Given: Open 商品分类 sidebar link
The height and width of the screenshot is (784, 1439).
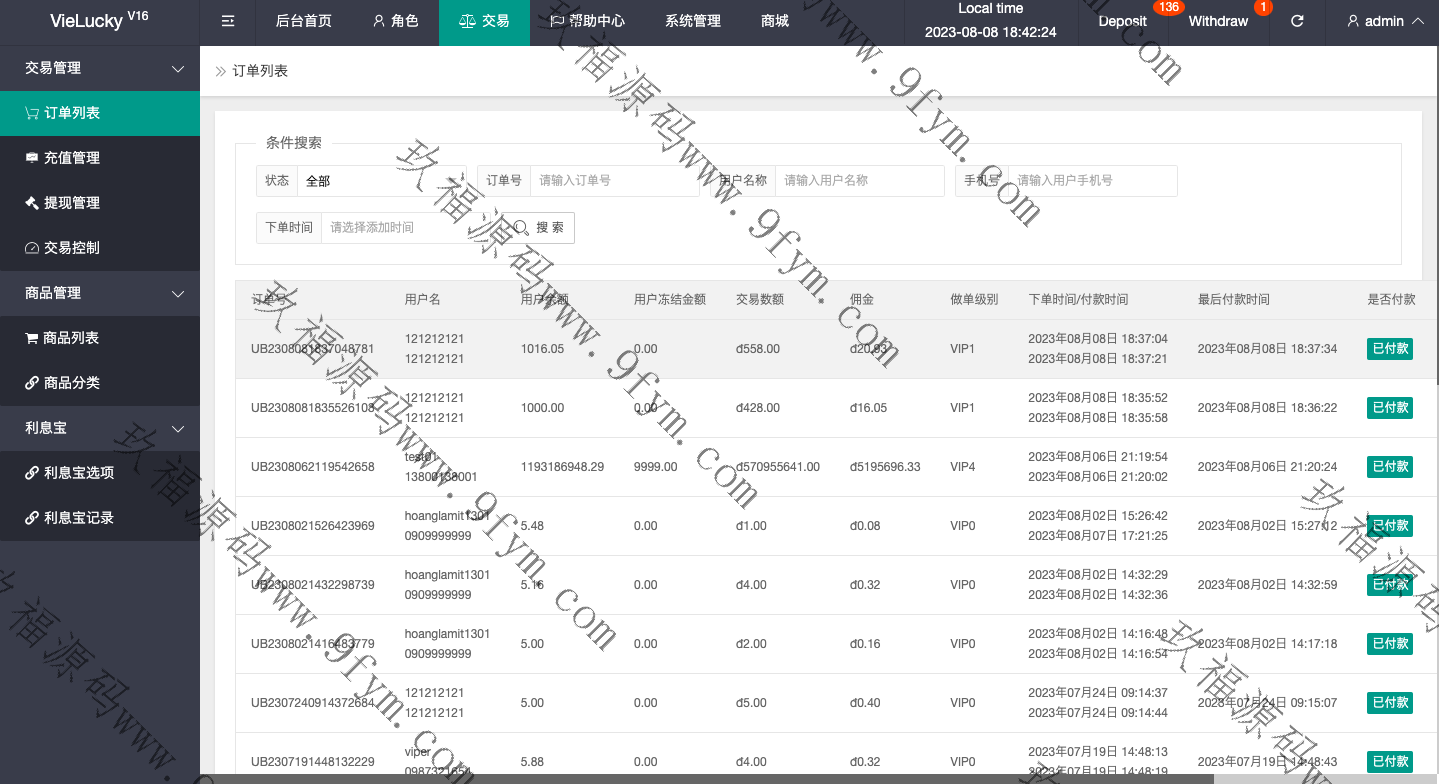Looking at the screenshot, I should tap(71, 383).
